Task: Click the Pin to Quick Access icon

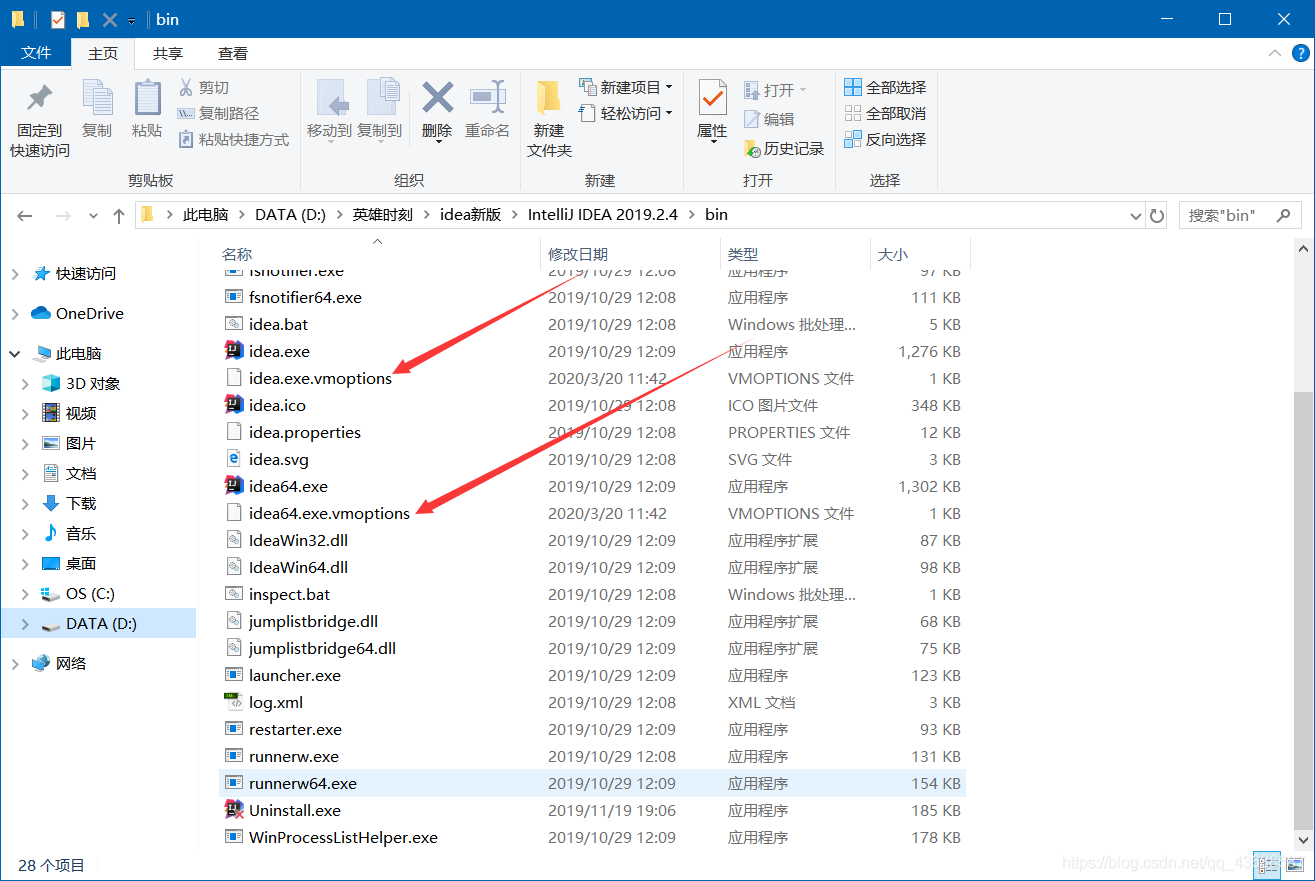Action: coord(40,98)
